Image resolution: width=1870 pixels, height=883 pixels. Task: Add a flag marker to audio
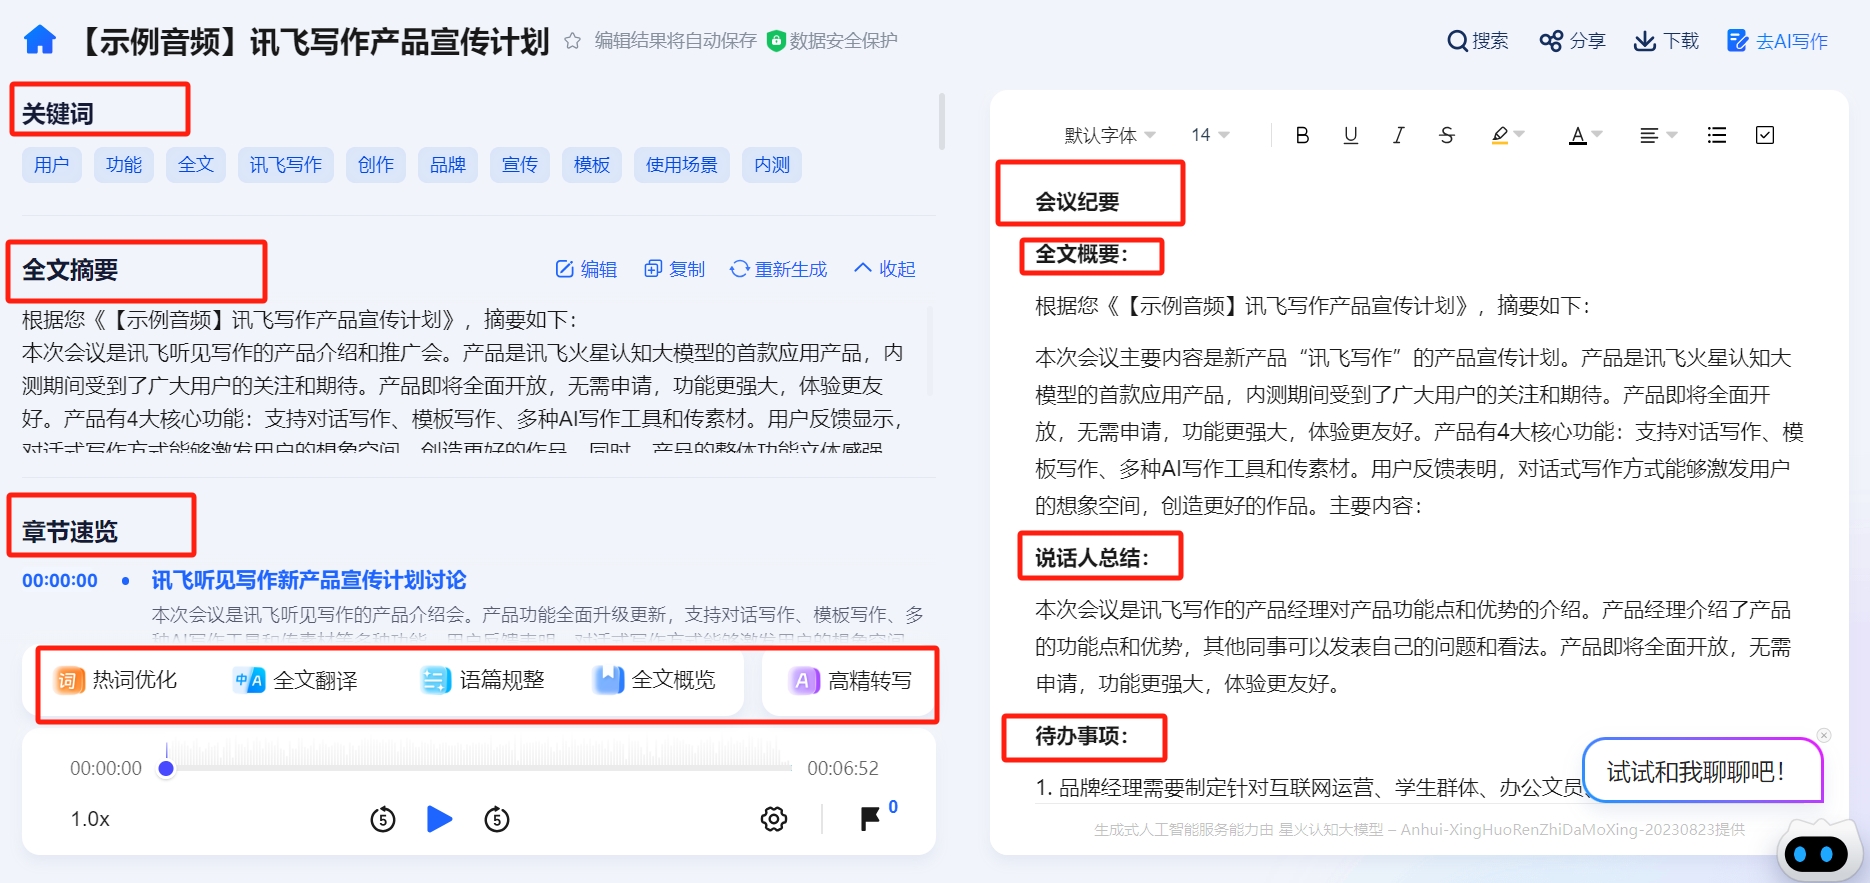[x=870, y=819]
